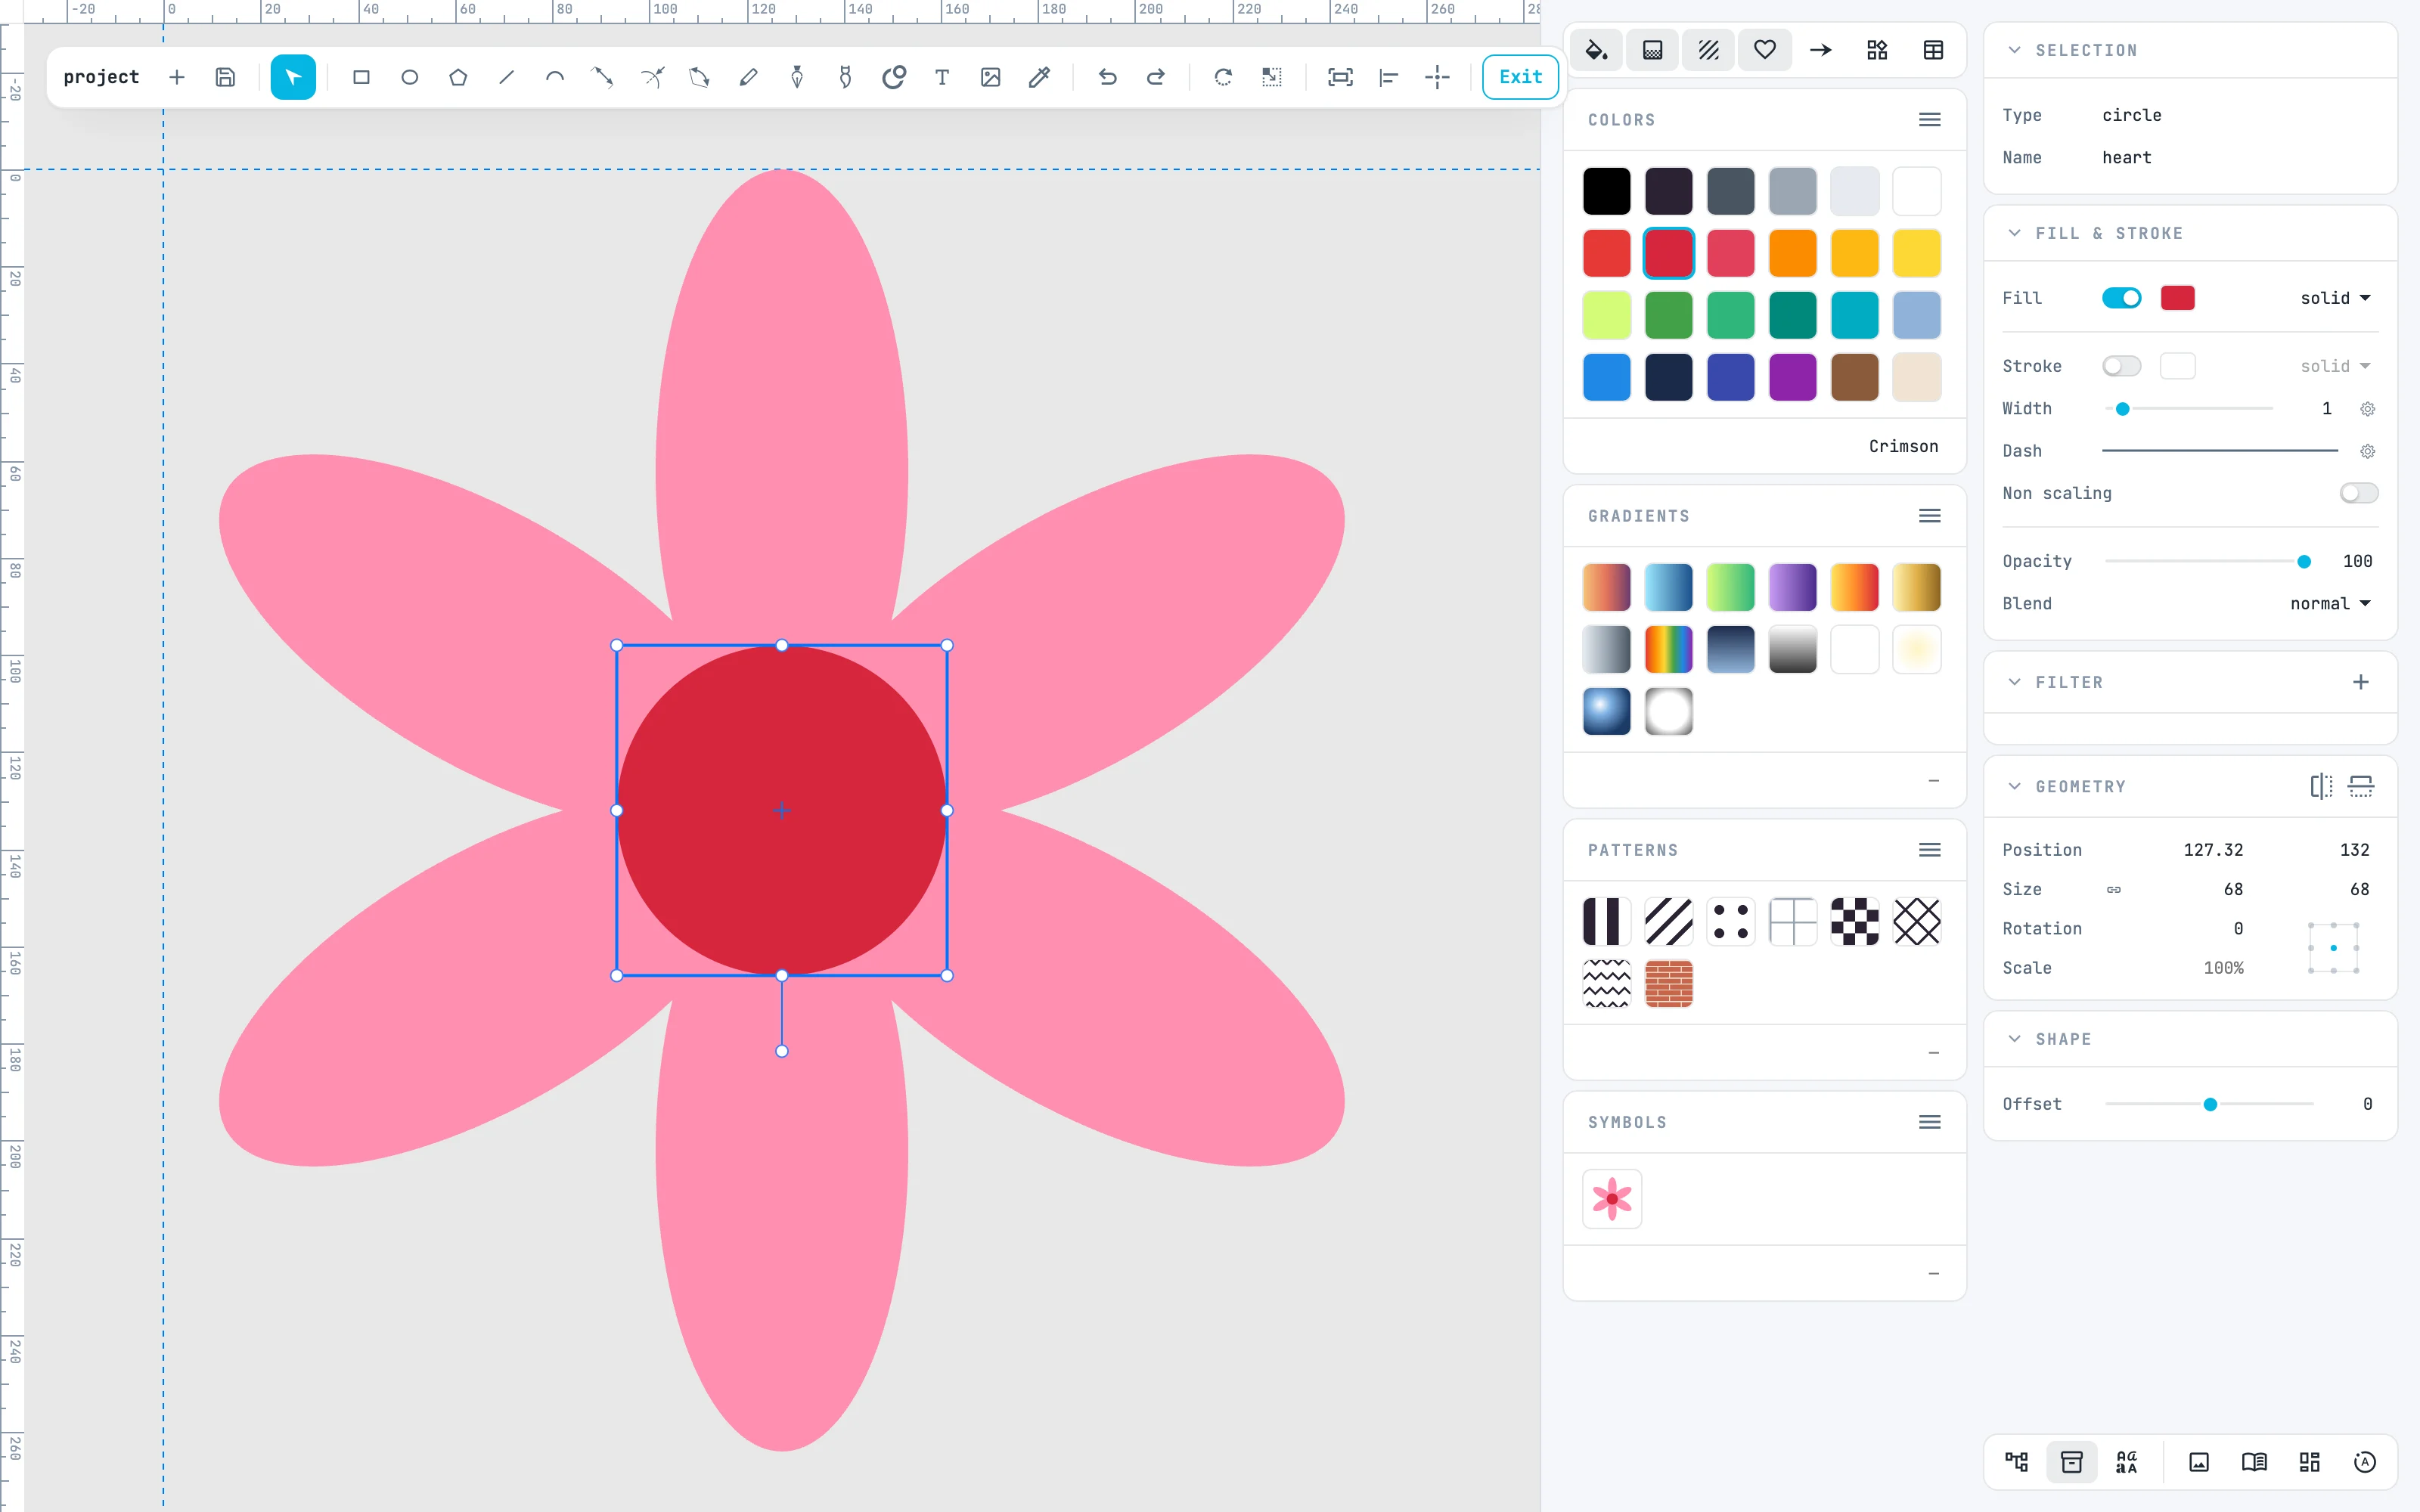Screen dimensions: 2420x1512
Task: Open the Fill type solid dropdown
Action: coord(2336,298)
